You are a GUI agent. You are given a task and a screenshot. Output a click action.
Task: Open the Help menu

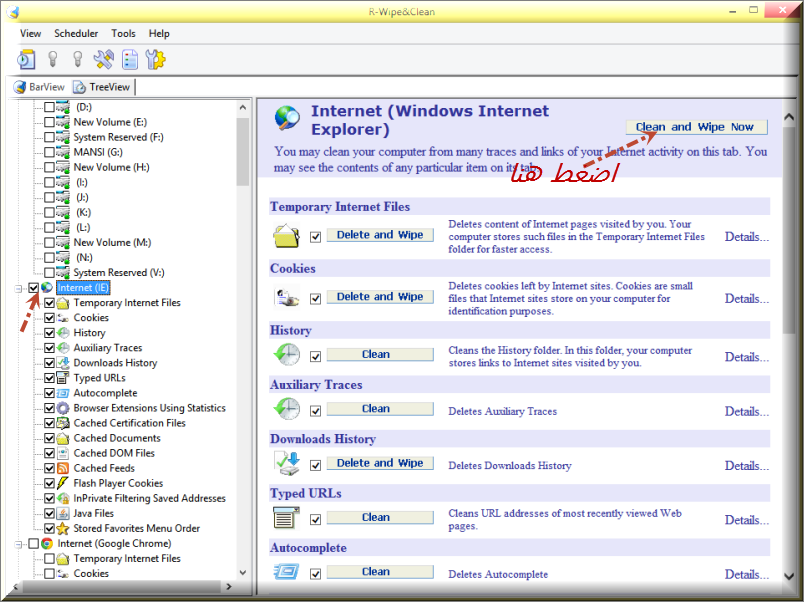click(159, 33)
